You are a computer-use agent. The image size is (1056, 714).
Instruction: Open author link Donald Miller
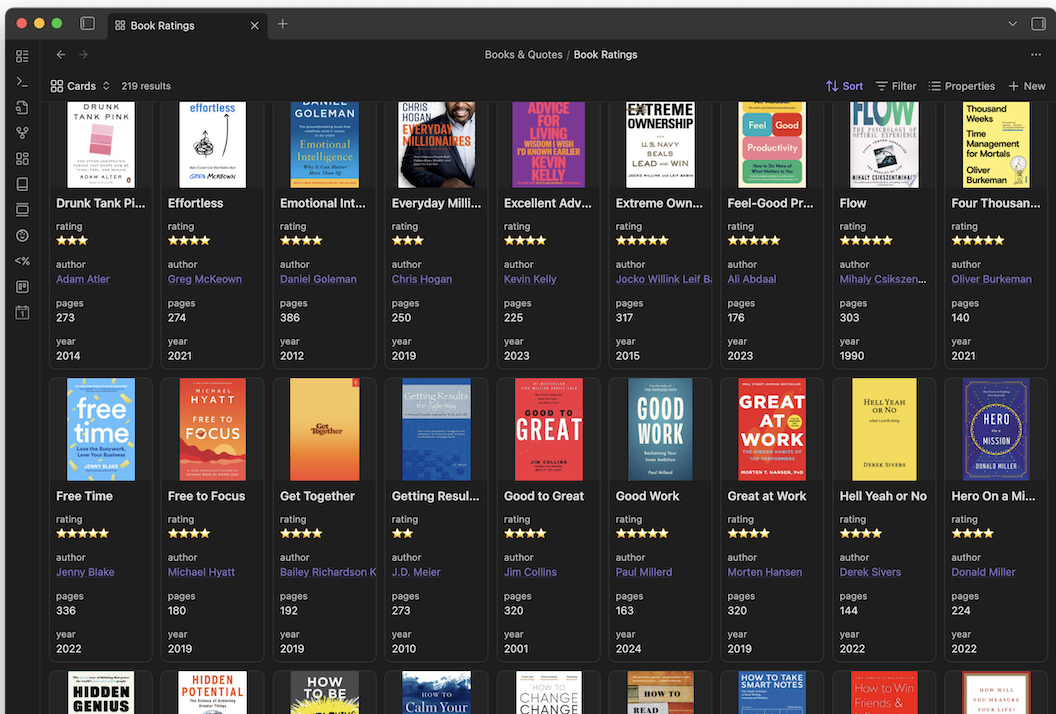[x=983, y=572]
